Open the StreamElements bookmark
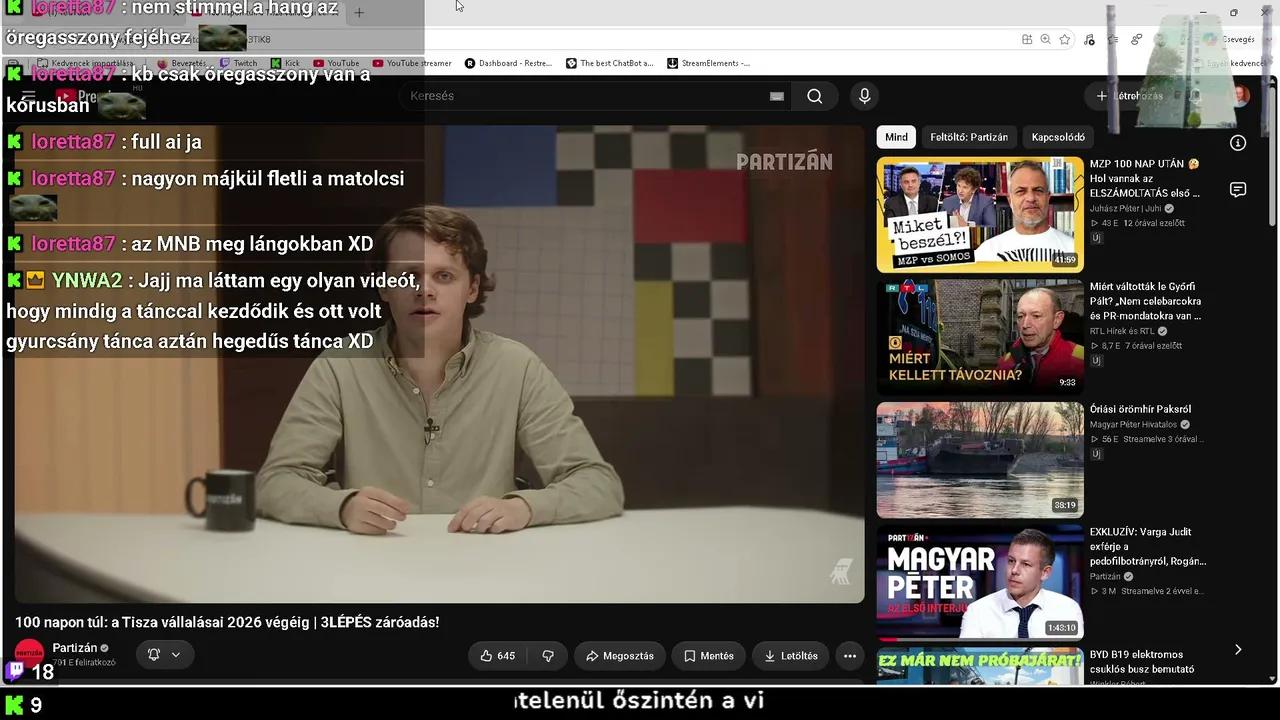The height and width of the screenshot is (720, 1280). 708,63
